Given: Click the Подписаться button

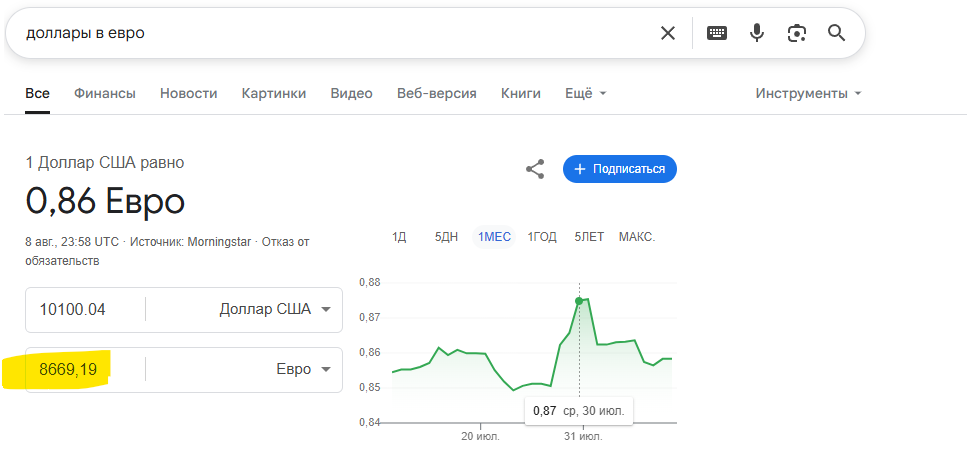Looking at the screenshot, I should (620, 169).
